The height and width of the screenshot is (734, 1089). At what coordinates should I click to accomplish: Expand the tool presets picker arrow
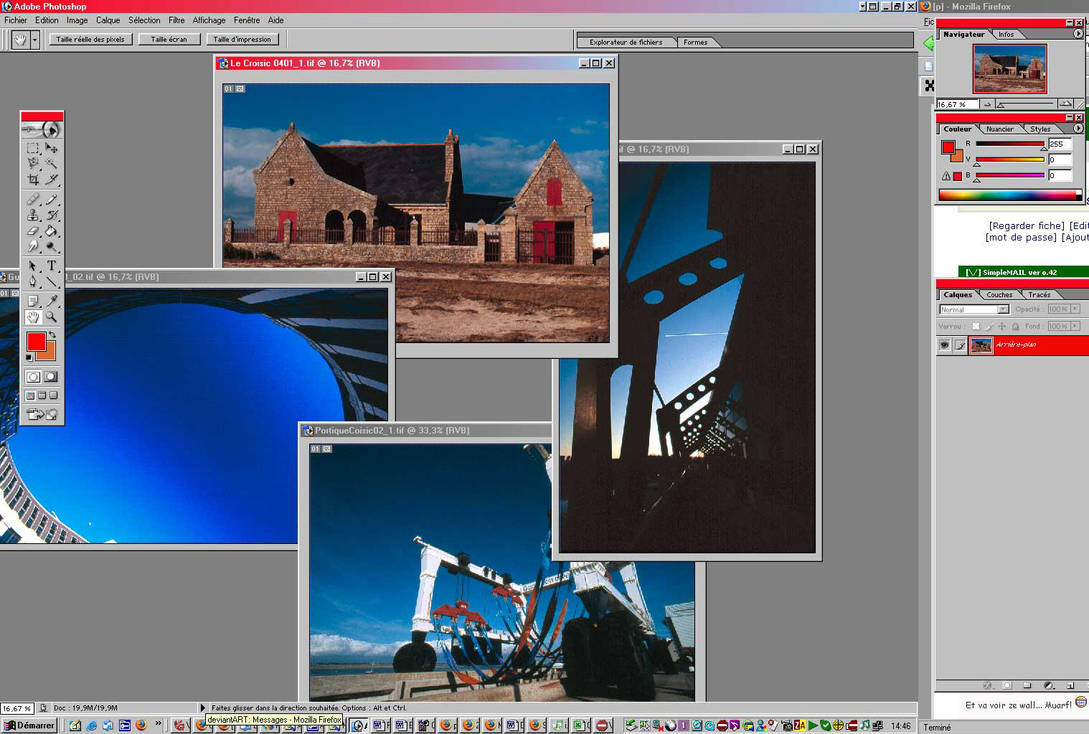point(35,40)
